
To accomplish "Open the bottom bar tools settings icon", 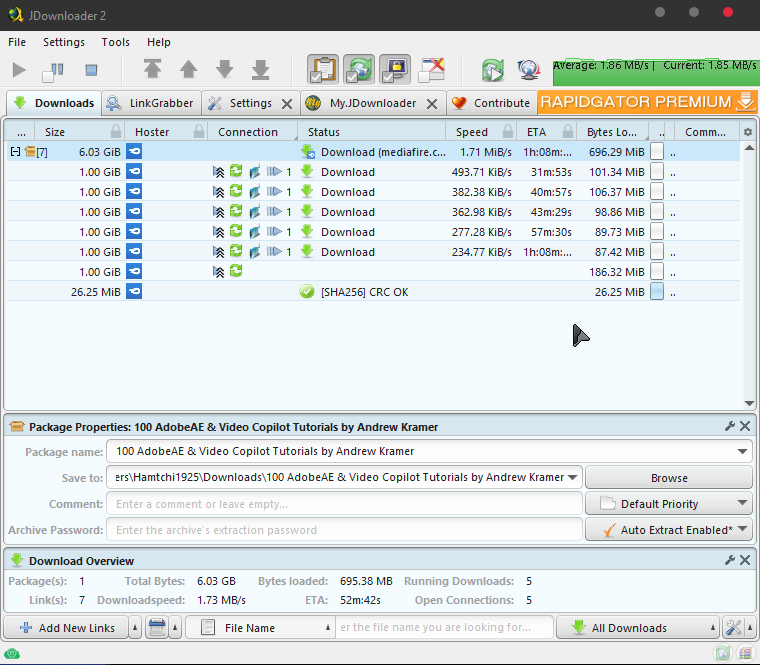I will 733,628.
